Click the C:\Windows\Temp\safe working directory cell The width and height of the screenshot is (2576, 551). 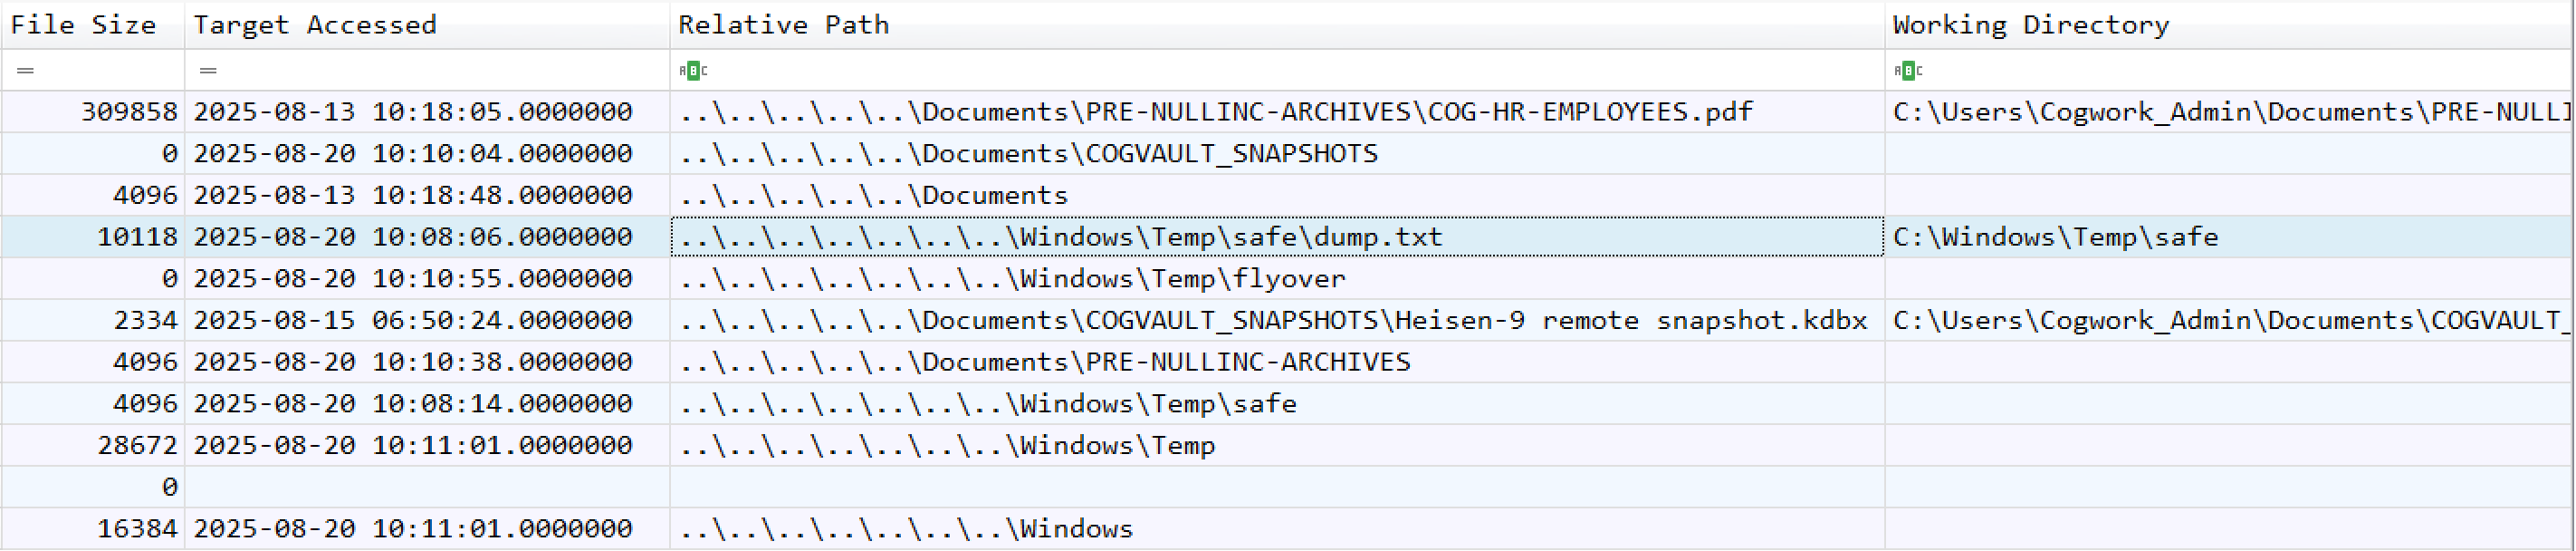tap(2055, 237)
